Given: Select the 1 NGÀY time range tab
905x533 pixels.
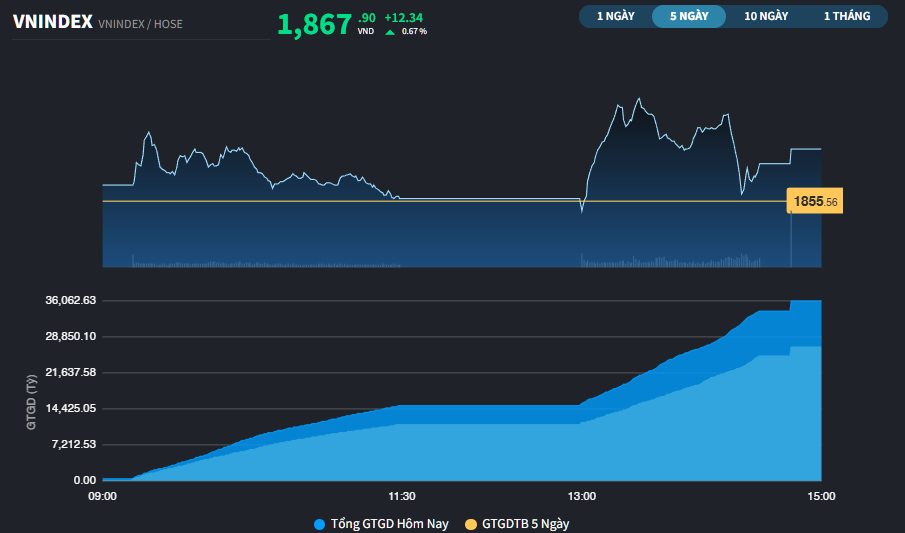Looking at the screenshot, I should 615,16.
